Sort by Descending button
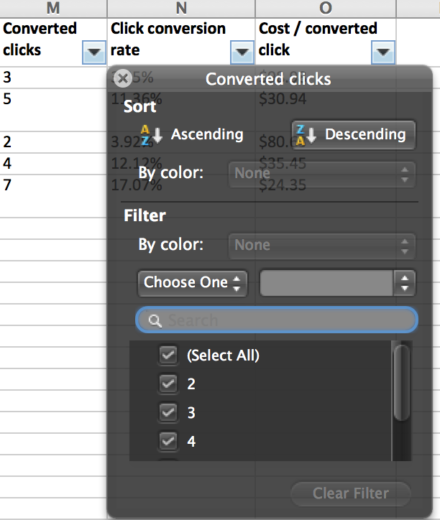The height and width of the screenshot is (520, 440). click(354, 135)
